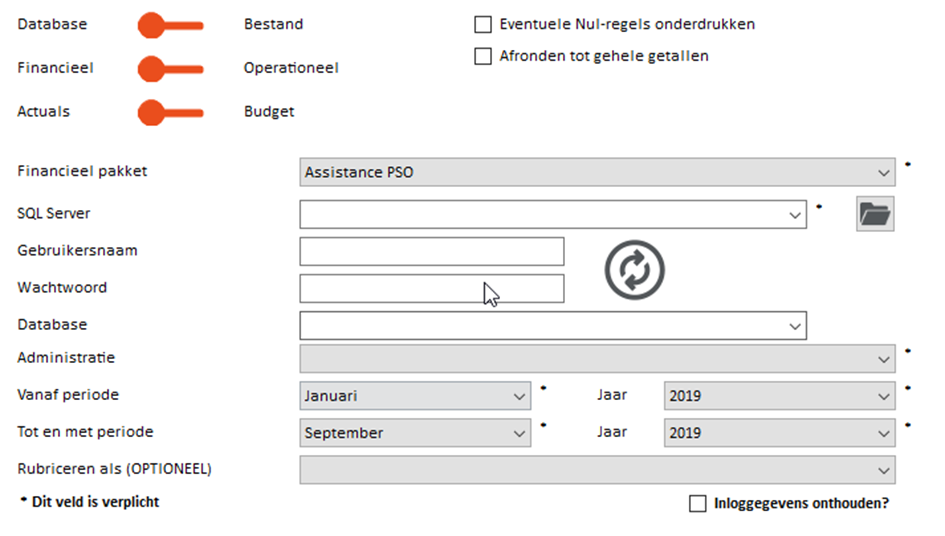The width and height of the screenshot is (945, 536).
Task: Open the Jaar dropdown for Vanaf periode
Action: 780,396
